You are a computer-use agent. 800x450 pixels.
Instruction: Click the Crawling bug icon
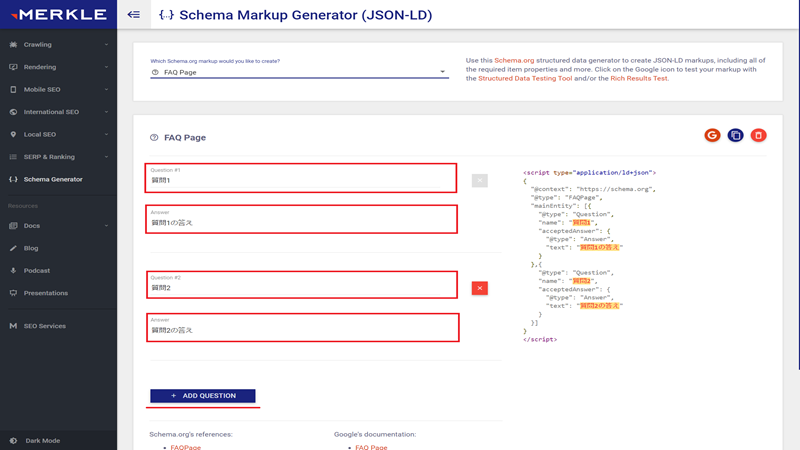[x=13, y=44]
